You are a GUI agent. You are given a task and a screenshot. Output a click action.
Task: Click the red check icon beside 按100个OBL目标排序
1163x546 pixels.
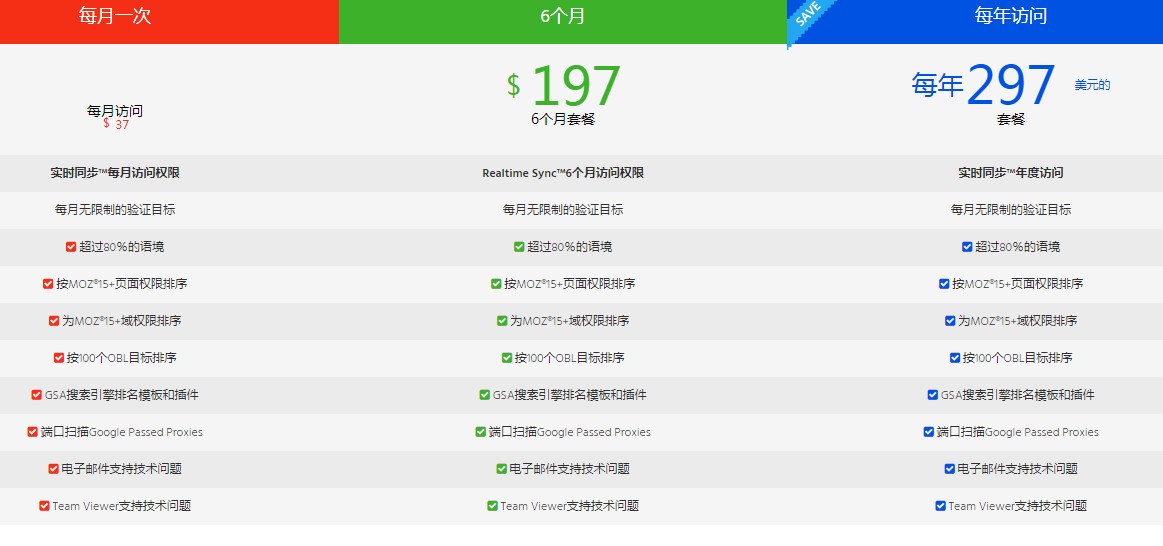tap(59, 358)
